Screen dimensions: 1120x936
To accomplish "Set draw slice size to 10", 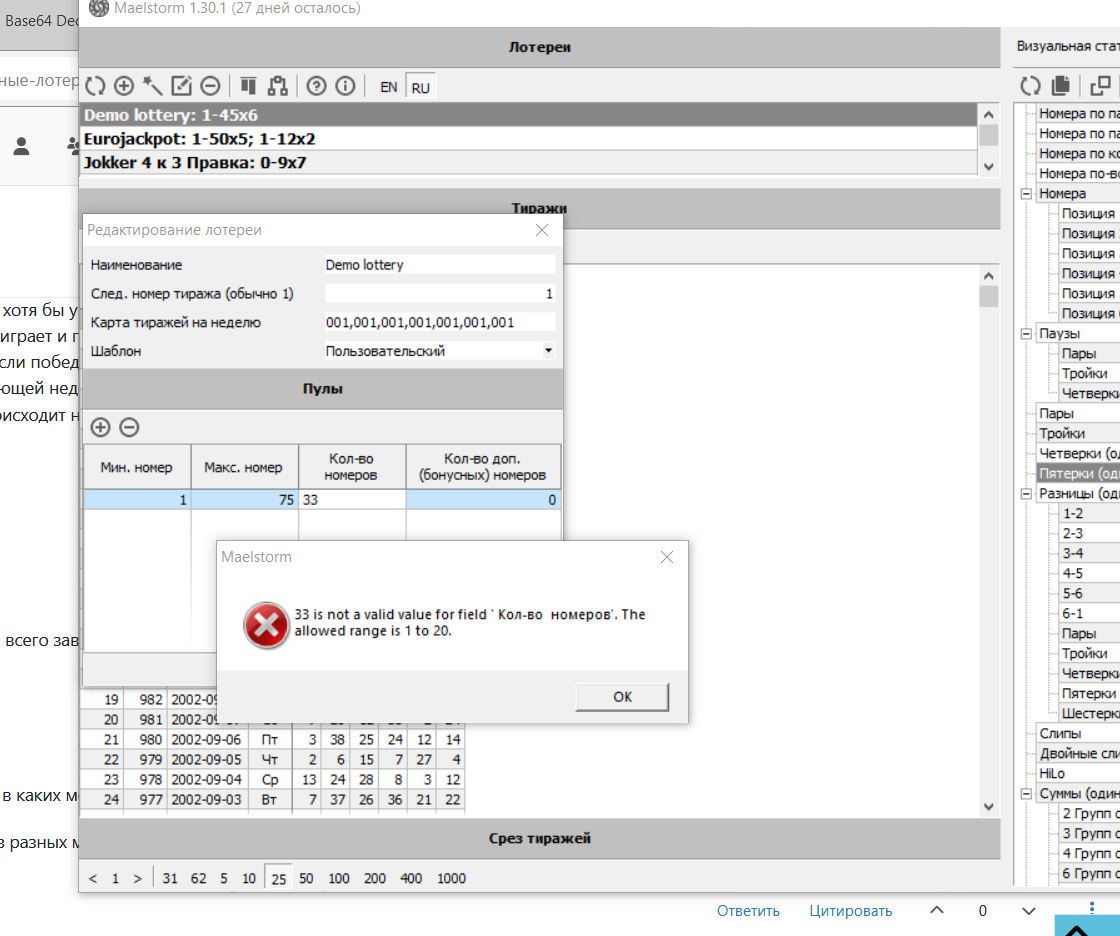I will 249,878.
